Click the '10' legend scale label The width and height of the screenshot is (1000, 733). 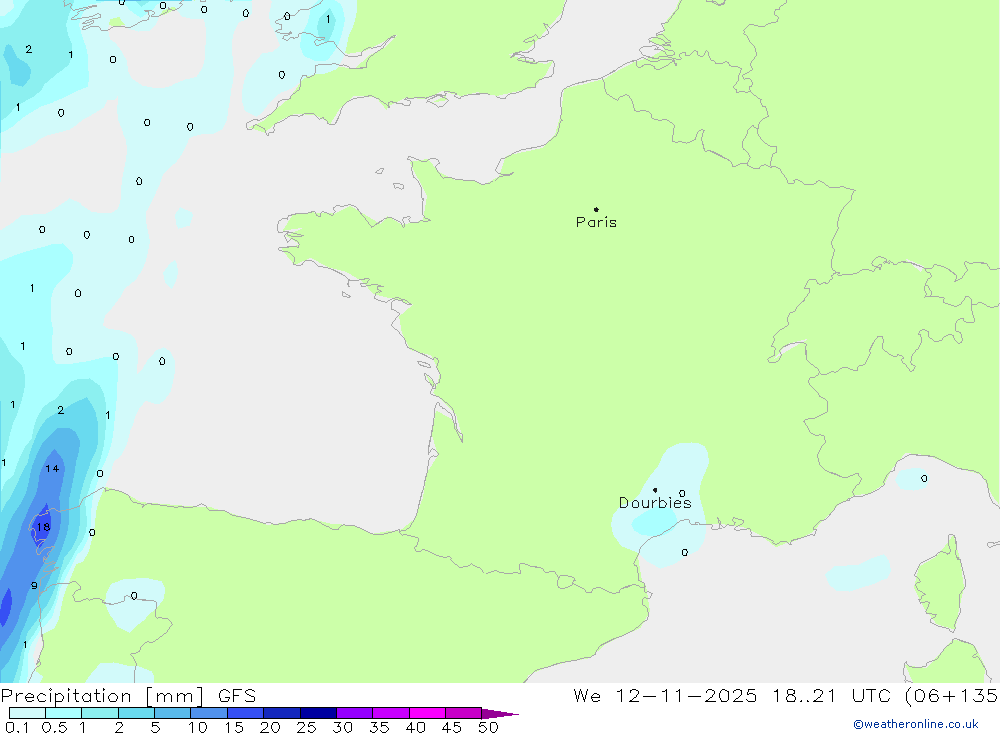(197, 727)
